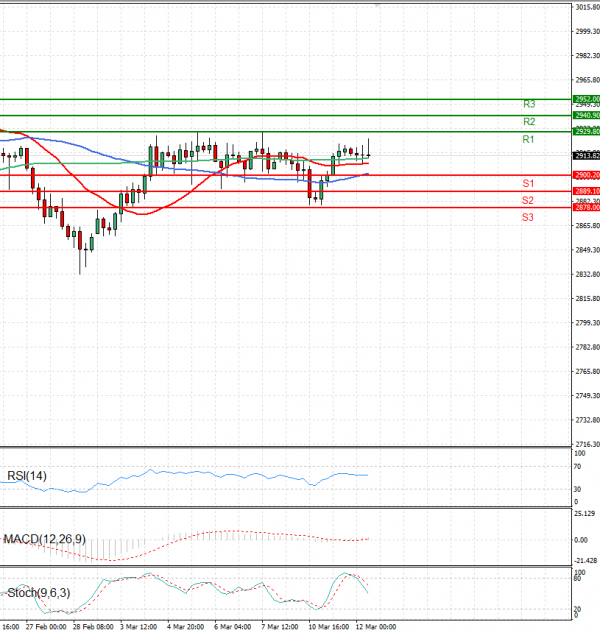
Task: Click the S3 support label
Action: (x=528, y=217)
